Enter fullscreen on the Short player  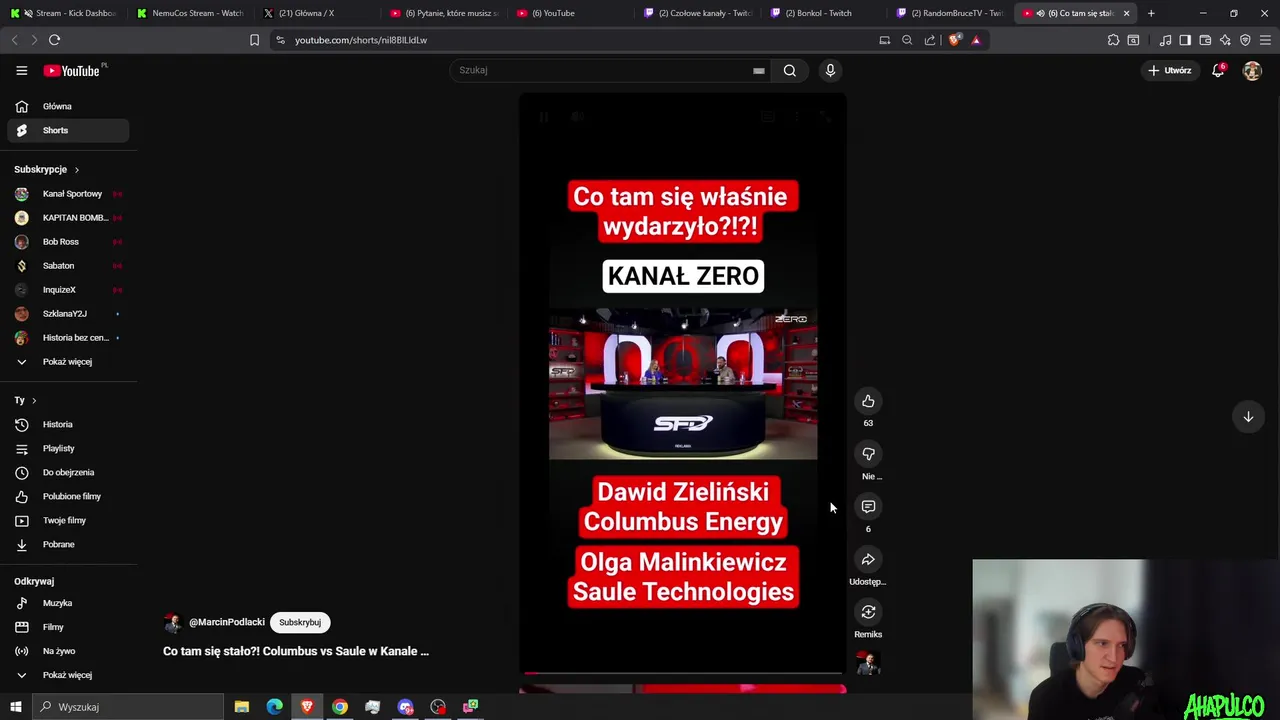[x=825, y=117]
